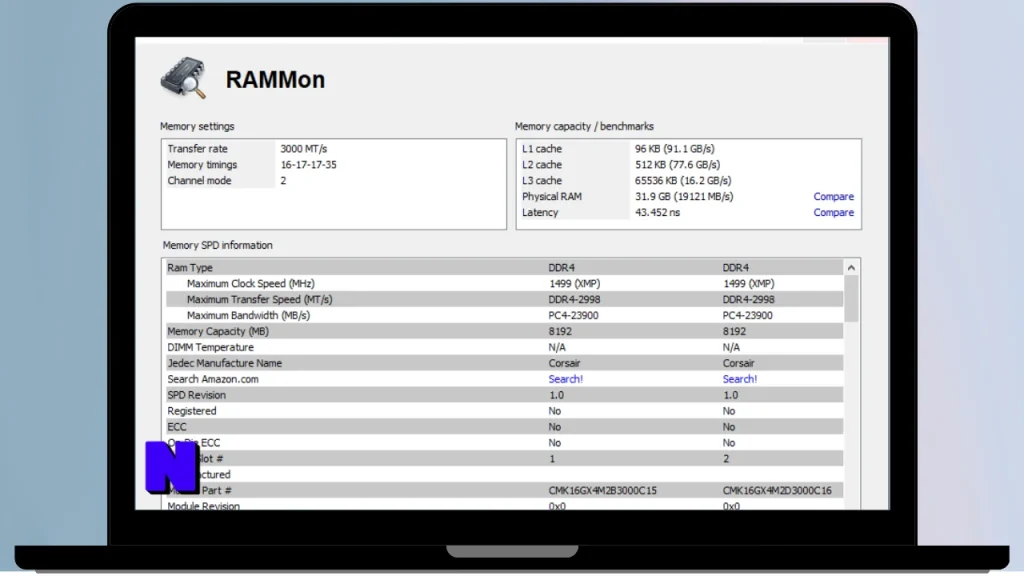Click the RAMMon memory chip logo icon

[184, 78]
